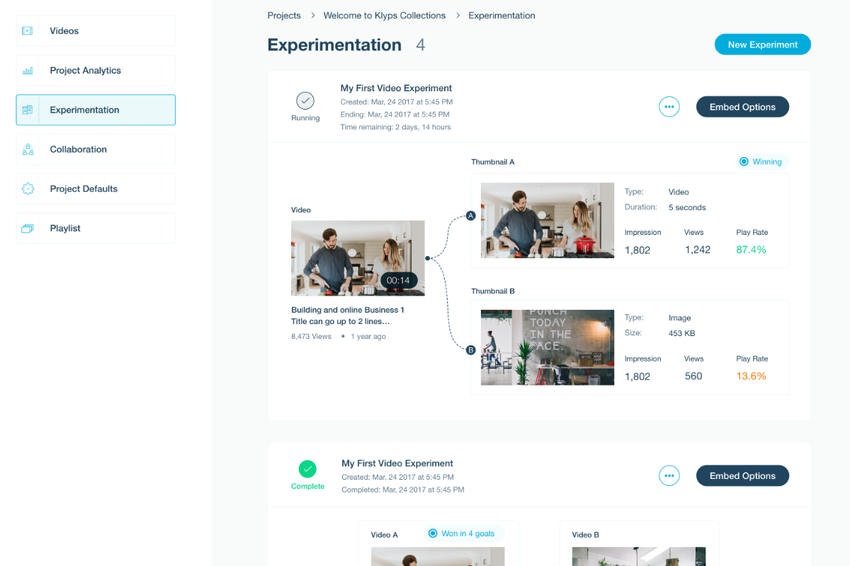Click the Video B label
The width and height of the screenshot is (850, 566).
pos(585,535)
